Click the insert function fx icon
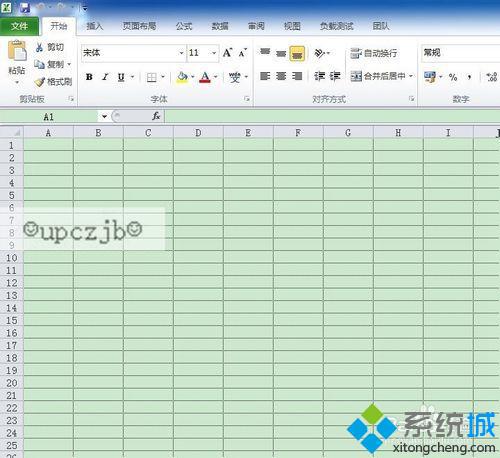500x458 pixels. click(156, 116)
